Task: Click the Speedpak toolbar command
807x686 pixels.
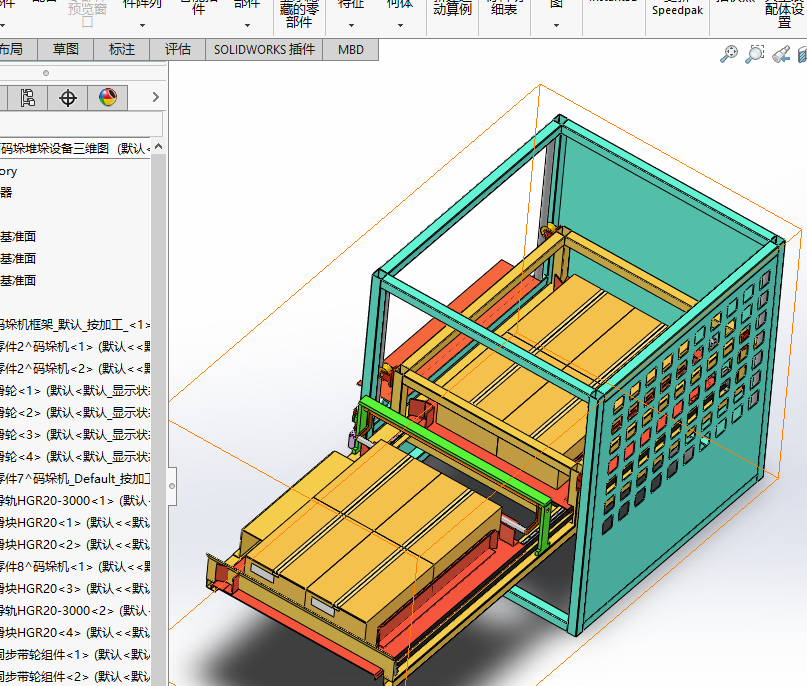Action: (678, 10)
